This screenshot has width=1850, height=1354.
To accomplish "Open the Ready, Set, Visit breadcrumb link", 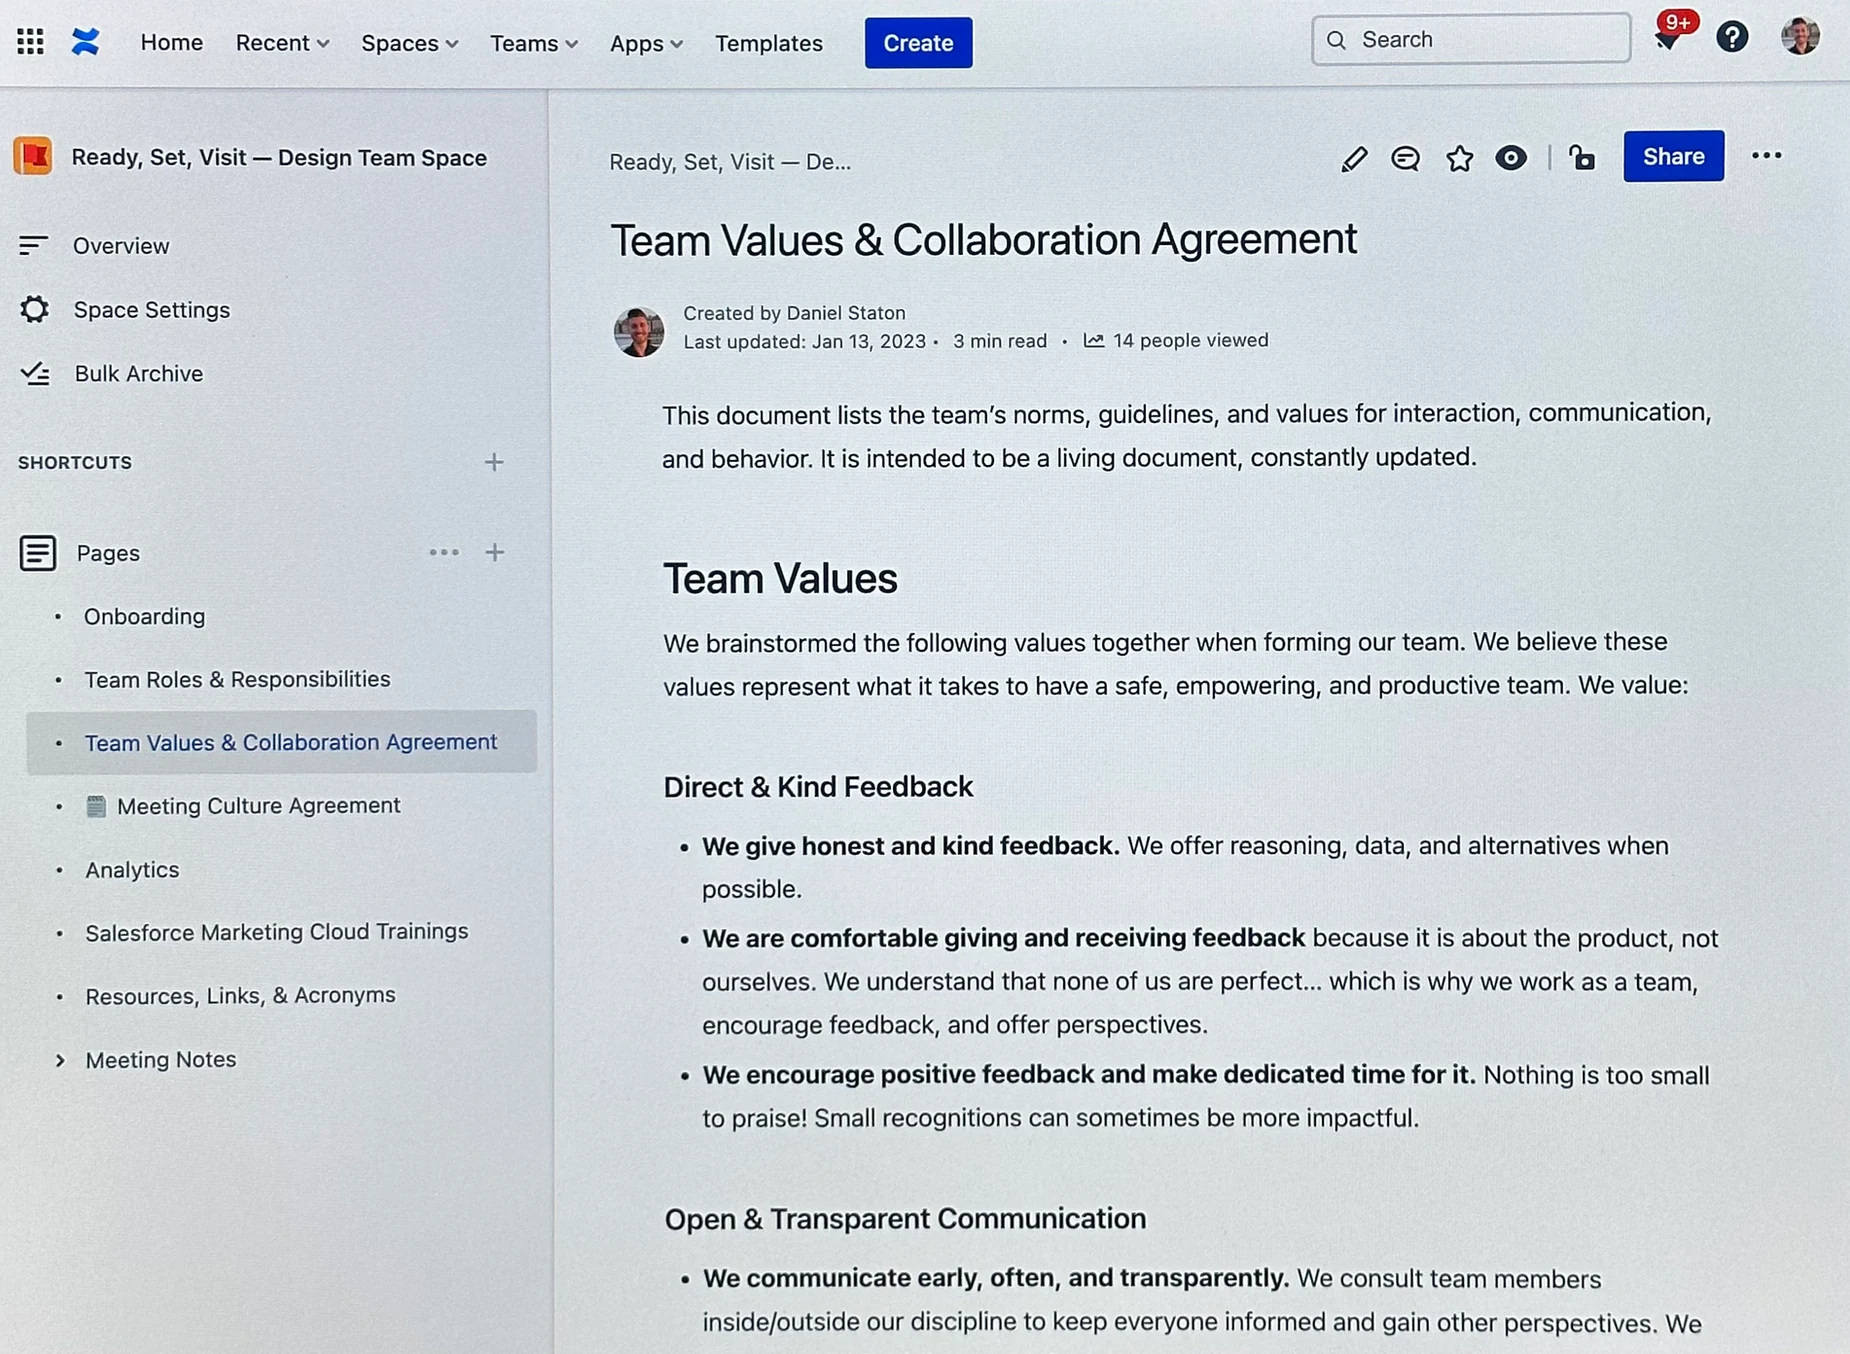I will click(x=730, y=162).
